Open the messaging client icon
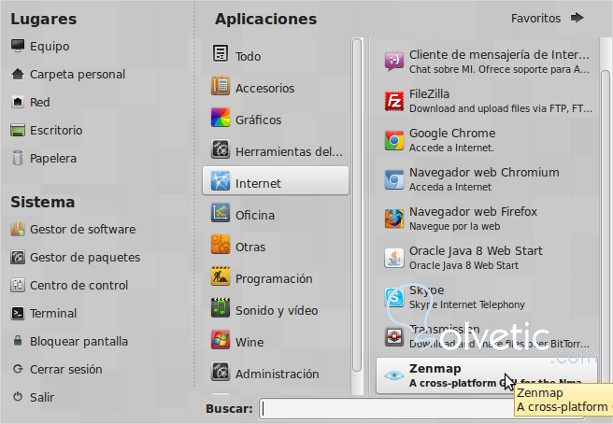 [x=394, y=62]
